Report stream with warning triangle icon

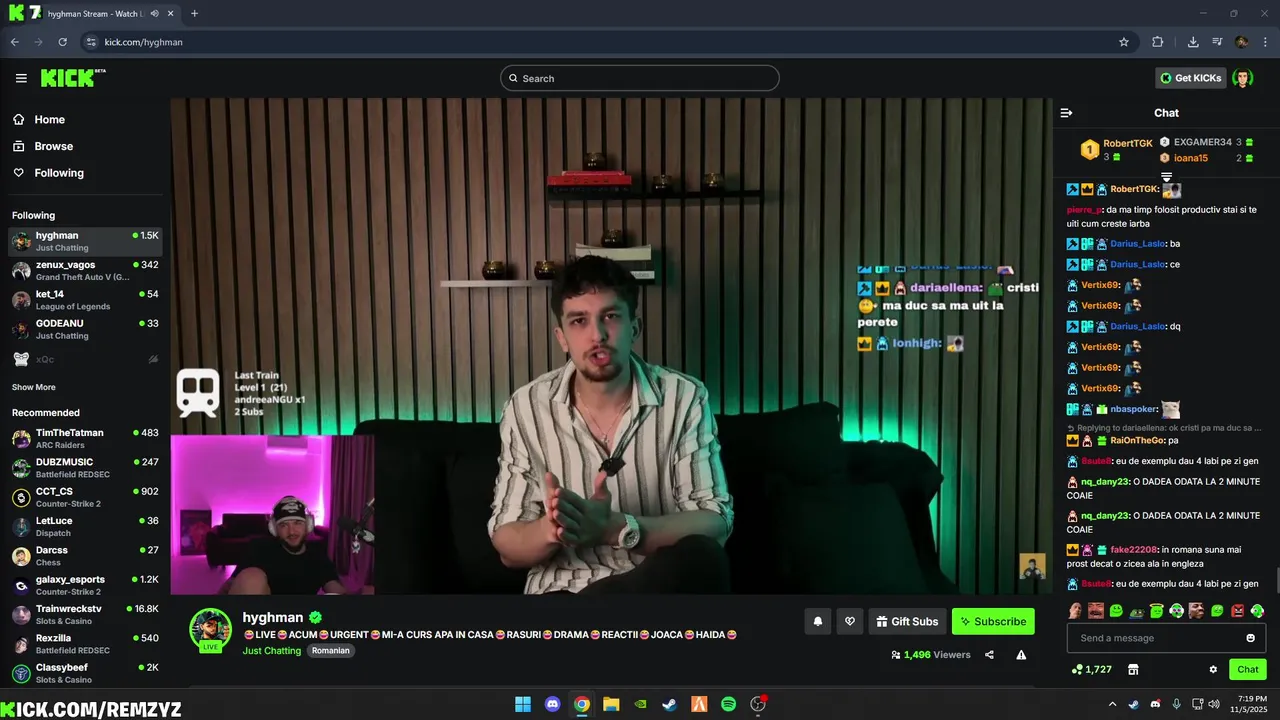[x=1021, y=655]
